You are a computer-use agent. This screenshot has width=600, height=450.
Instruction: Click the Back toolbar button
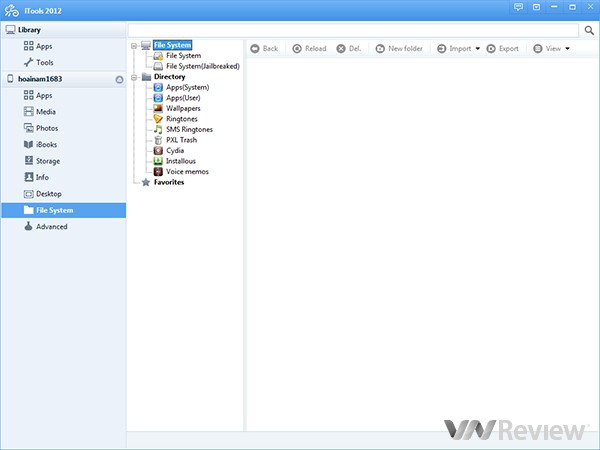point(264,49)
